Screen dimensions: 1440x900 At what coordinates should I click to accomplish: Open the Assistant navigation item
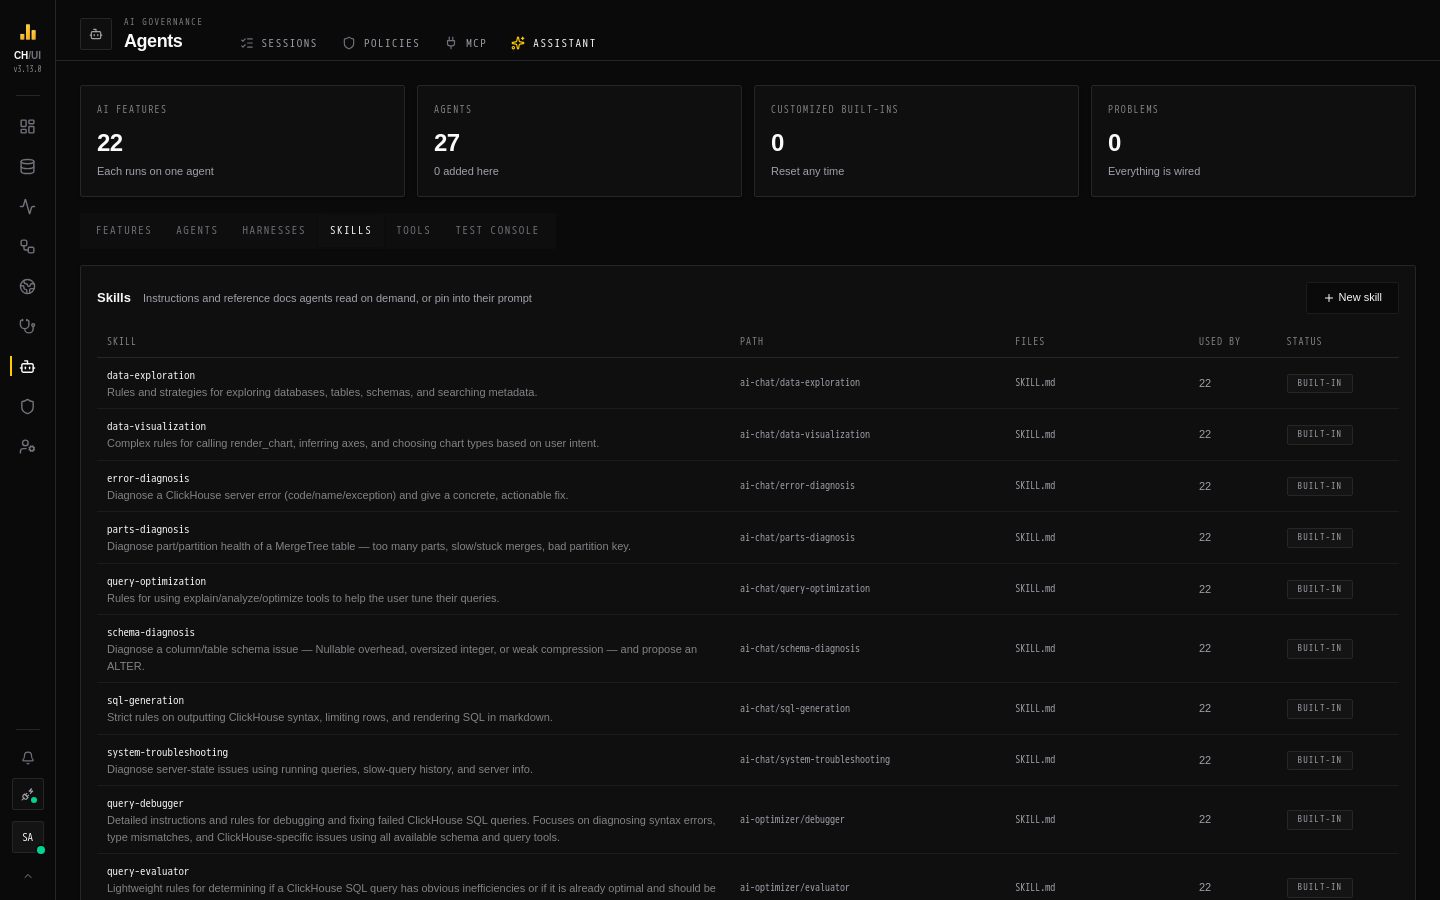click(553, 43)
